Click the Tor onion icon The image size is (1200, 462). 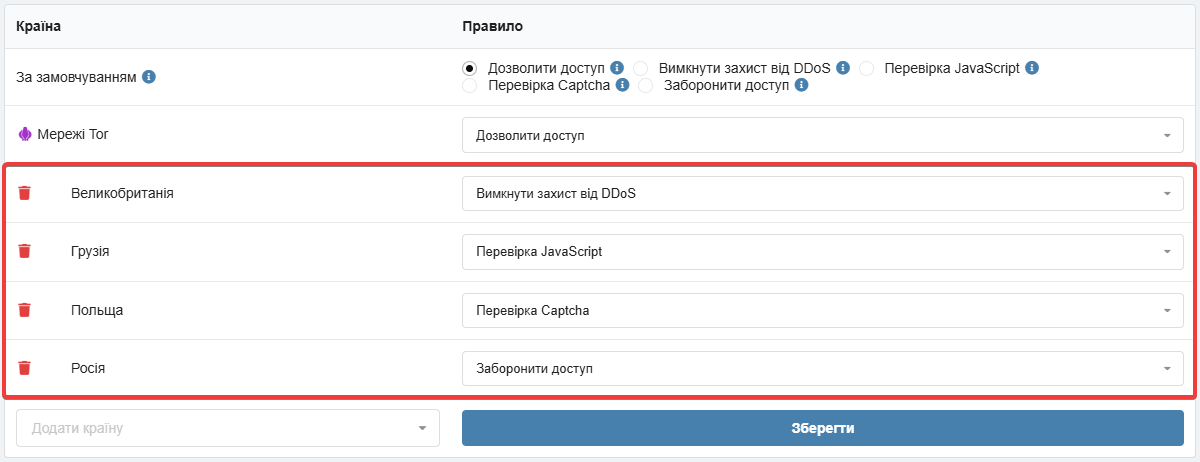[x=25, y=133]
